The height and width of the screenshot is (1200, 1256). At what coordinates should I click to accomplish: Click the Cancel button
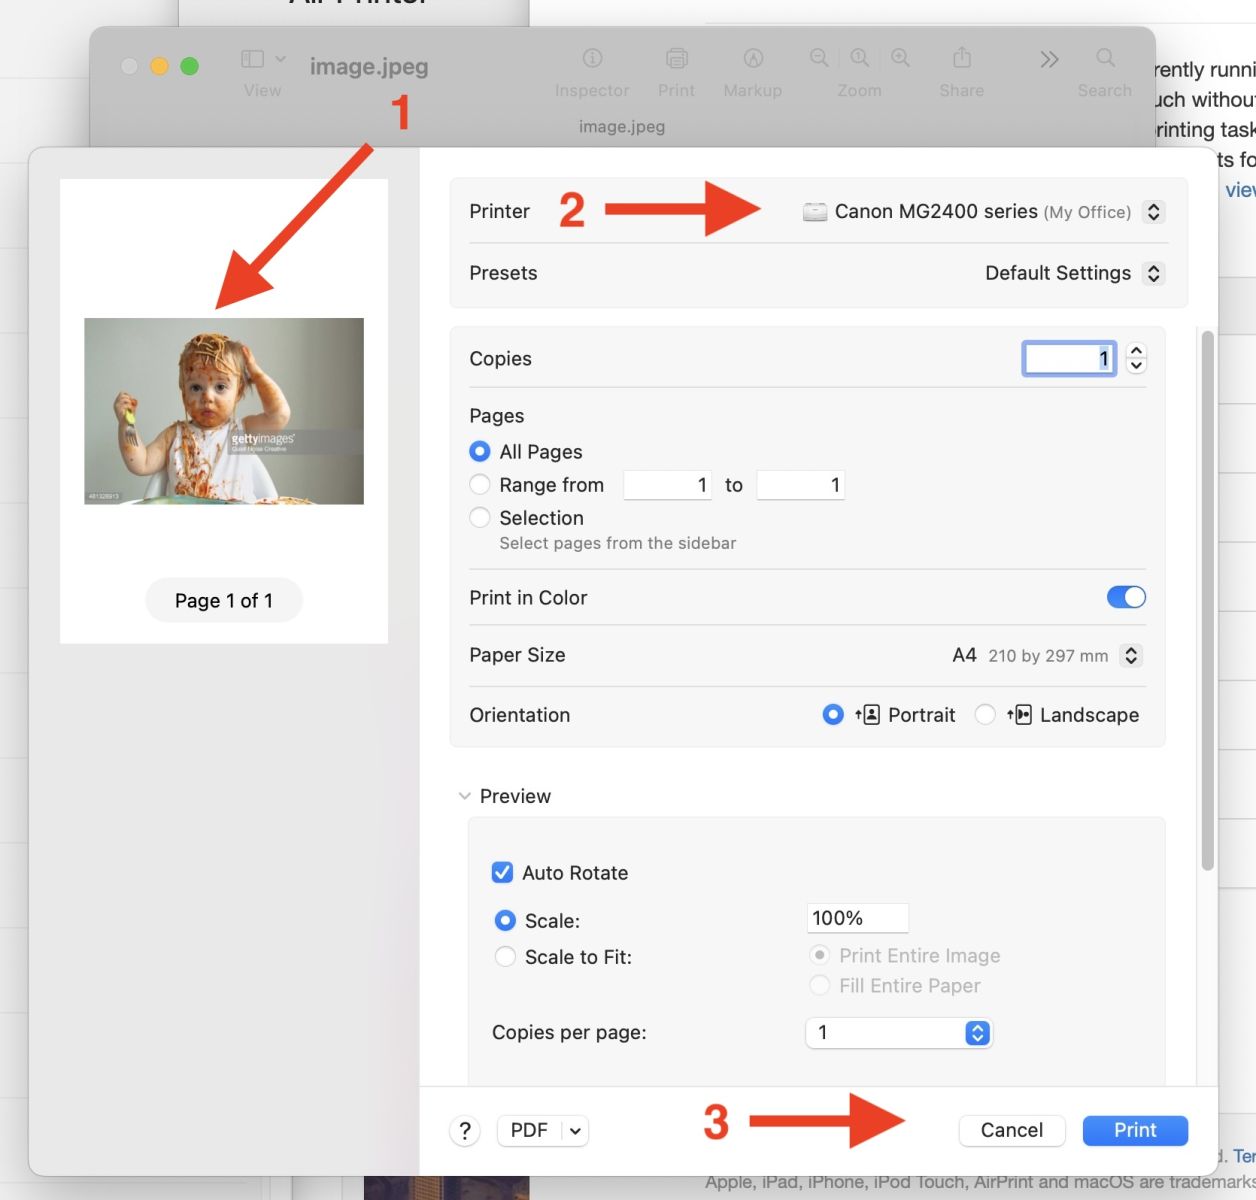(1011, 1130)
